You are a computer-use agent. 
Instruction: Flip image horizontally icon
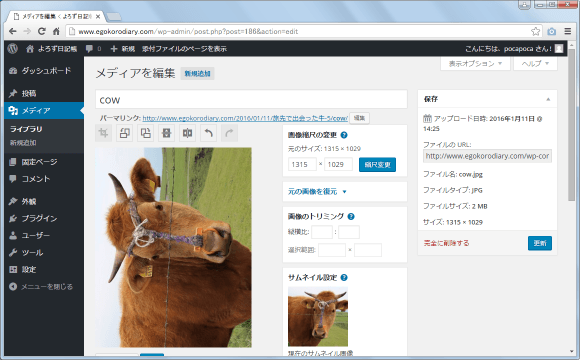[x=188, y=133]
